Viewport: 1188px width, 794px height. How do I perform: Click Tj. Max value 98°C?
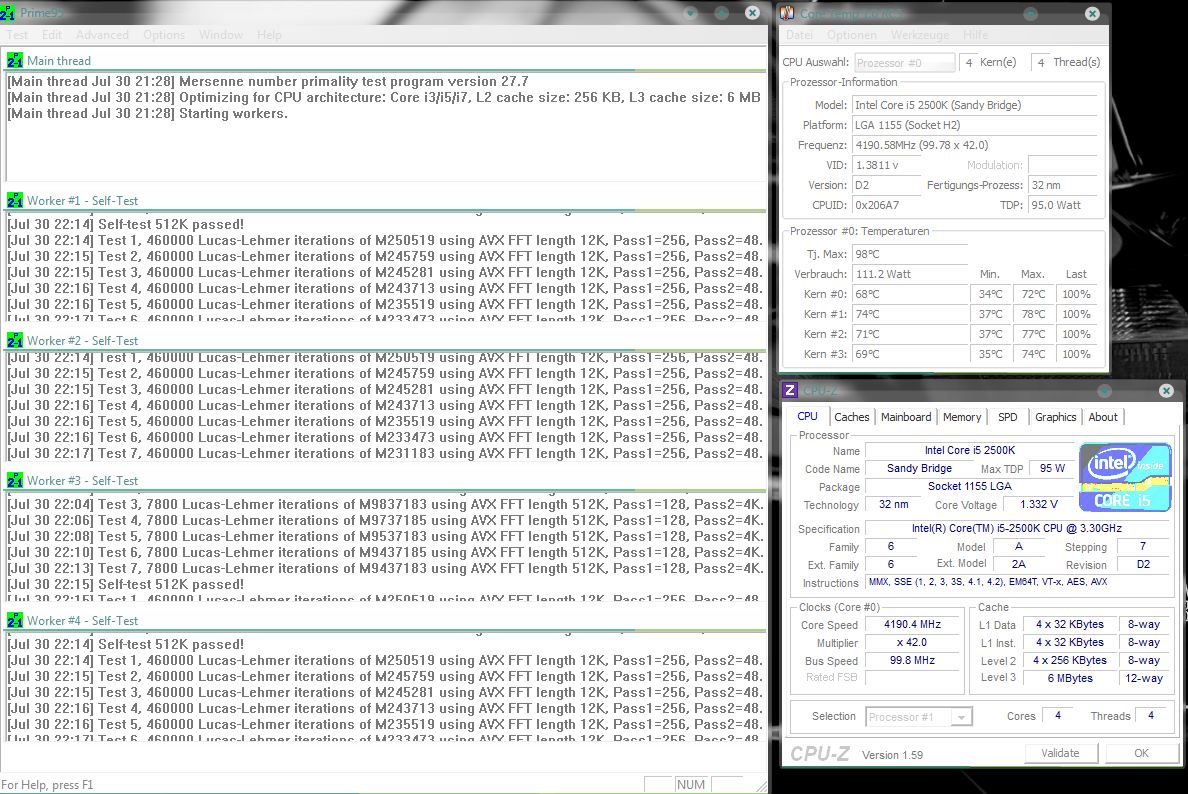pos(909,255)
